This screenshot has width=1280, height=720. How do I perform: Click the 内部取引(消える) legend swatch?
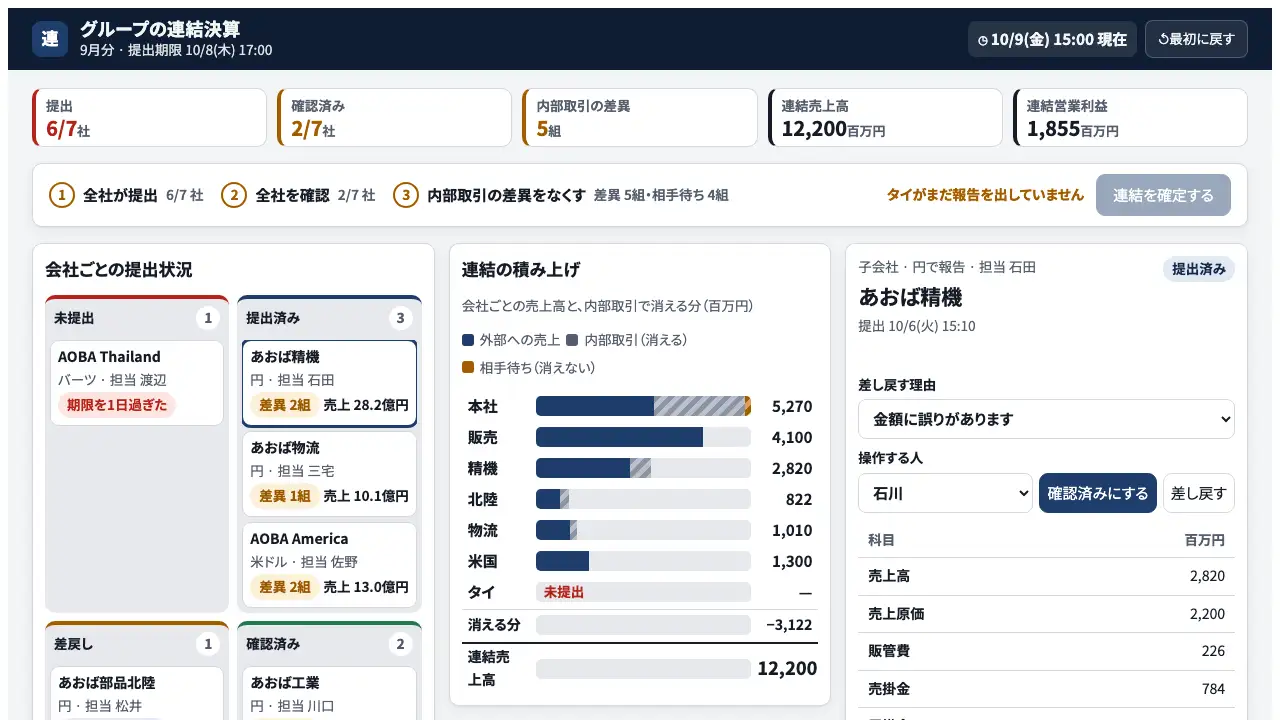click(573, 340)
